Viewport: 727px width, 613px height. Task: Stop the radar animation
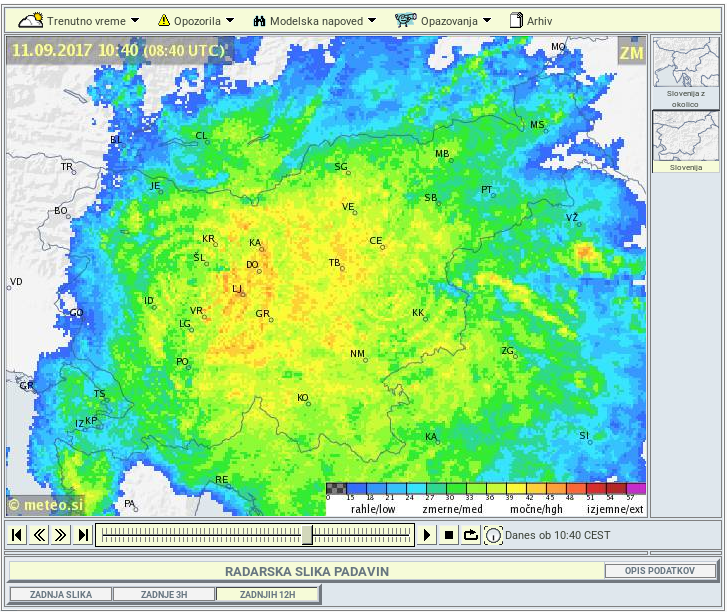click(x=448, y=535)
